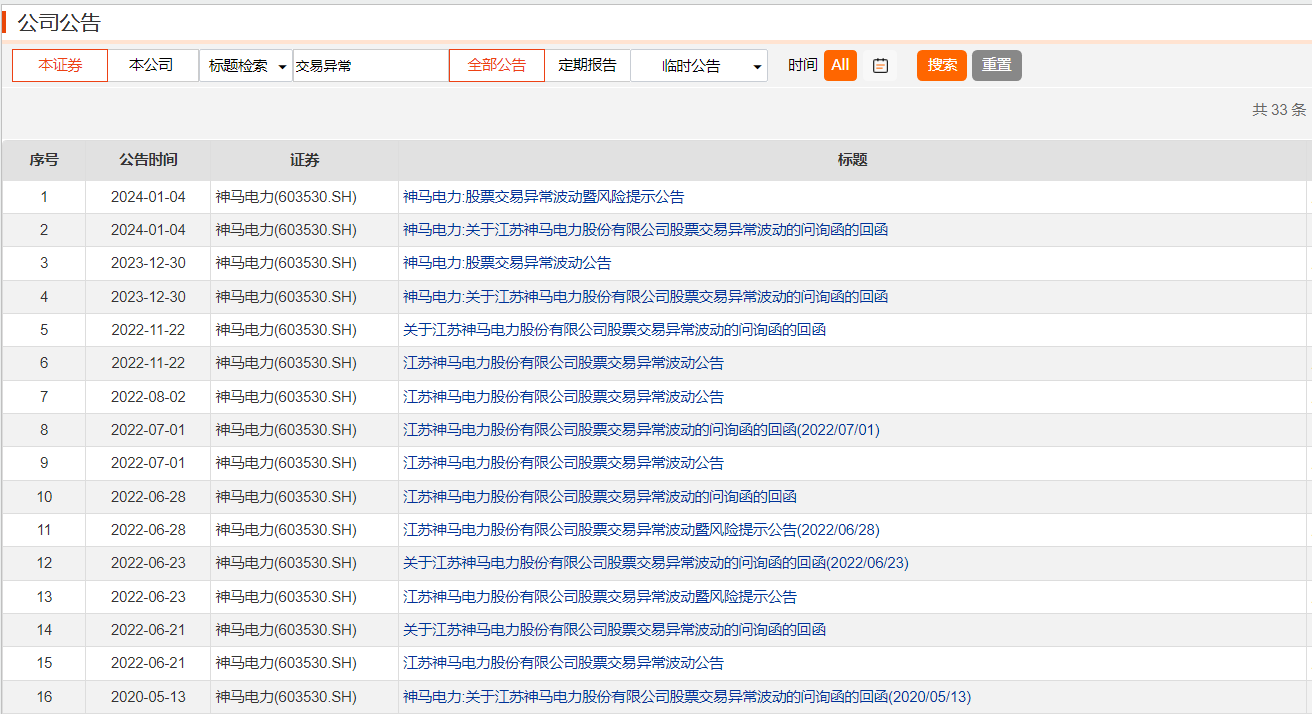1312x714 pixels.
Task: Click the 共 33 条 result count text
Action: pyautogui.click(x=1279, y=110)
